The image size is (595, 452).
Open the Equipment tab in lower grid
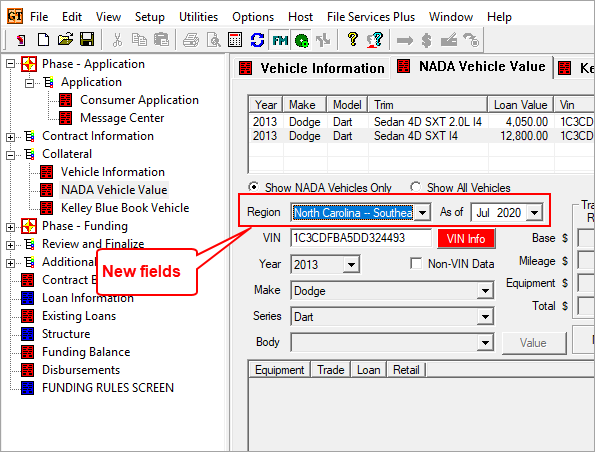(279, 370)
